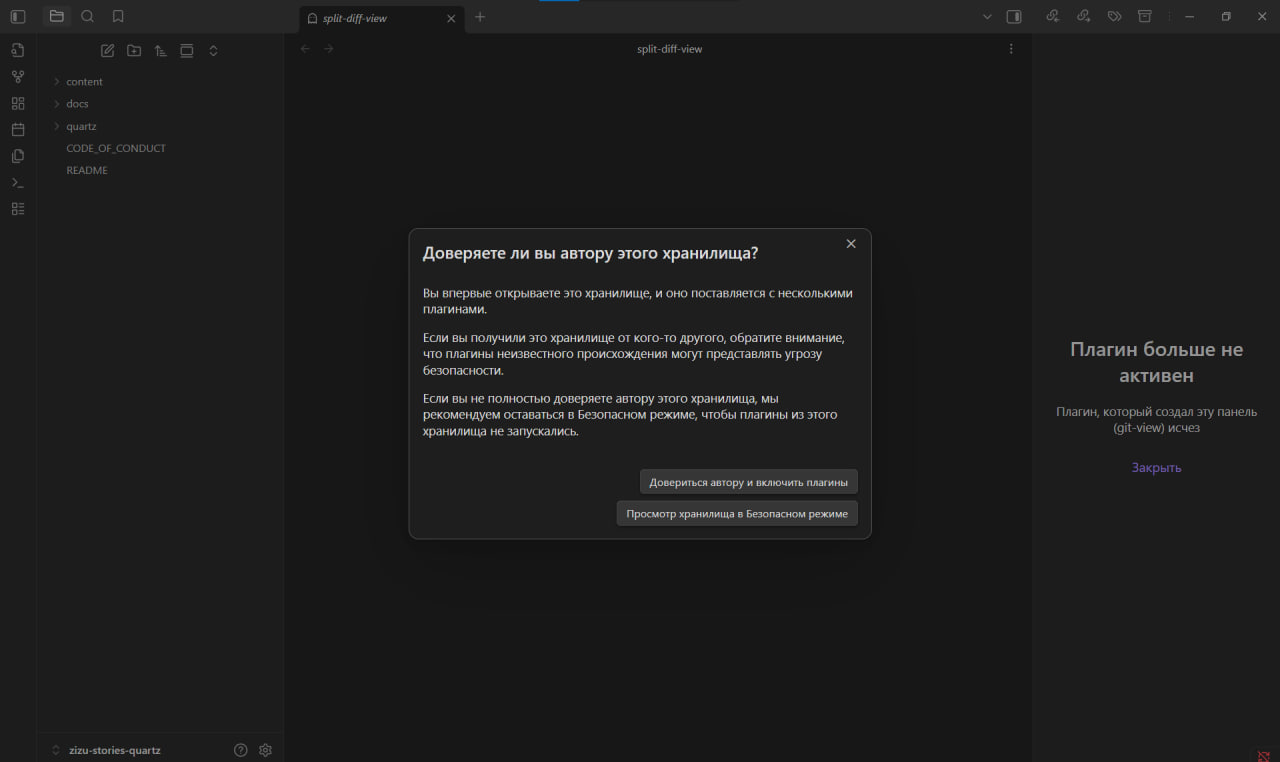Open the command palette terminal icon

[17, 183]
